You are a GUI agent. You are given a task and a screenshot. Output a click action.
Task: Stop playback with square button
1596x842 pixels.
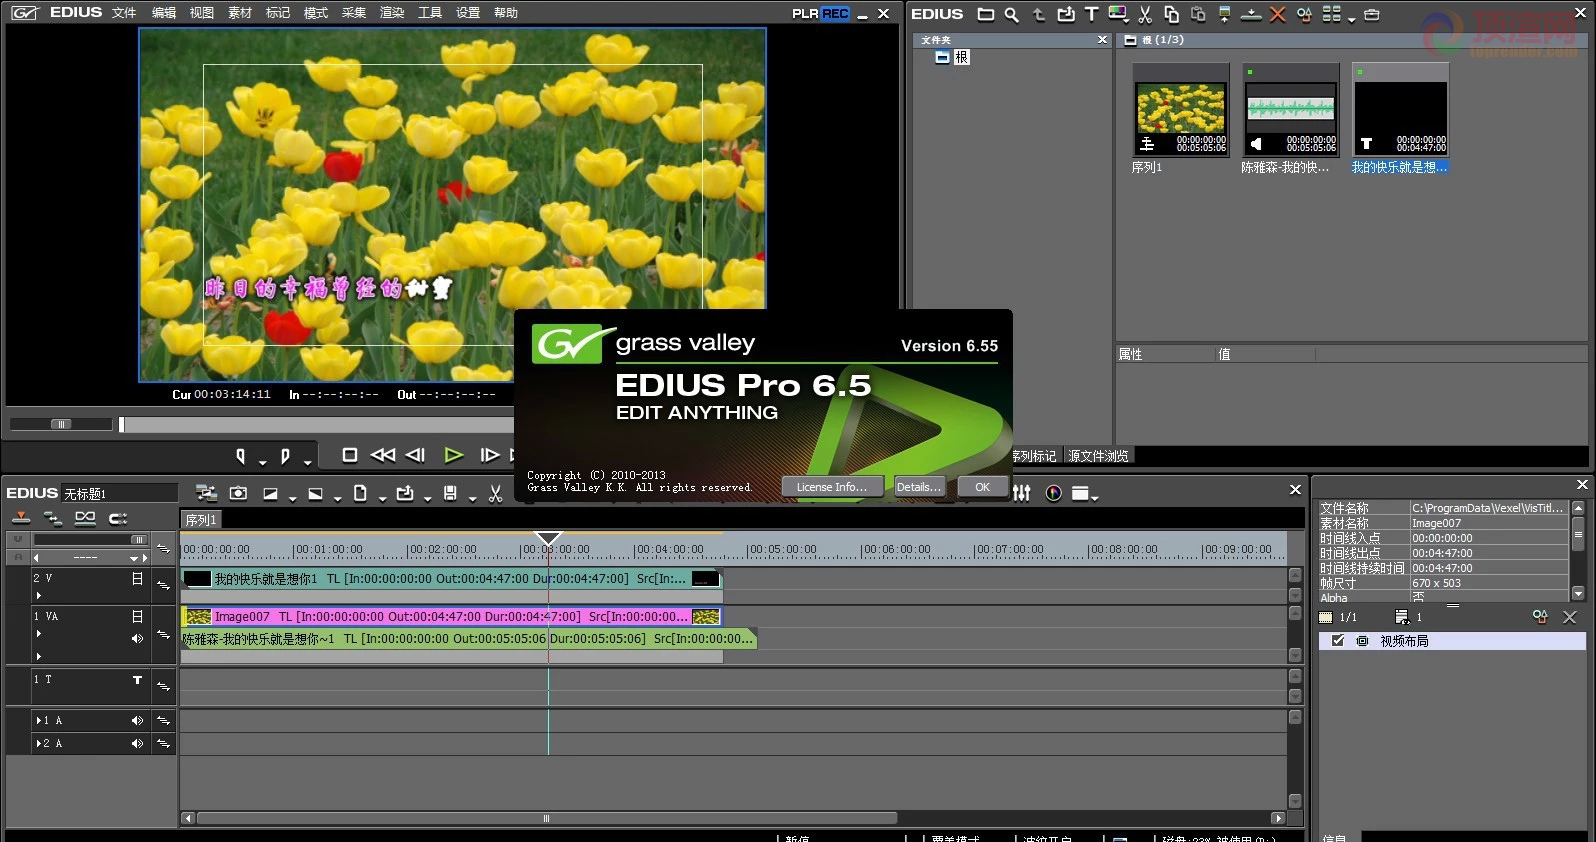[x=350, y=455]
